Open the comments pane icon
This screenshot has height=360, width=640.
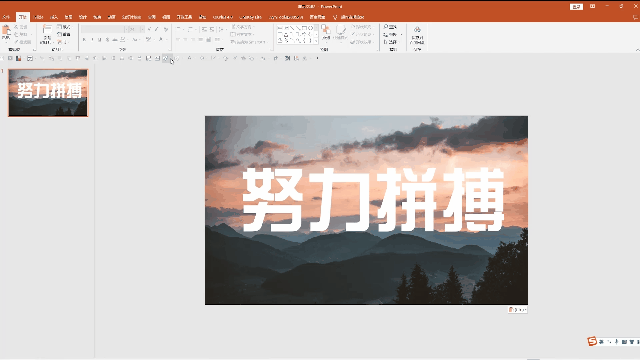point(635,17)
